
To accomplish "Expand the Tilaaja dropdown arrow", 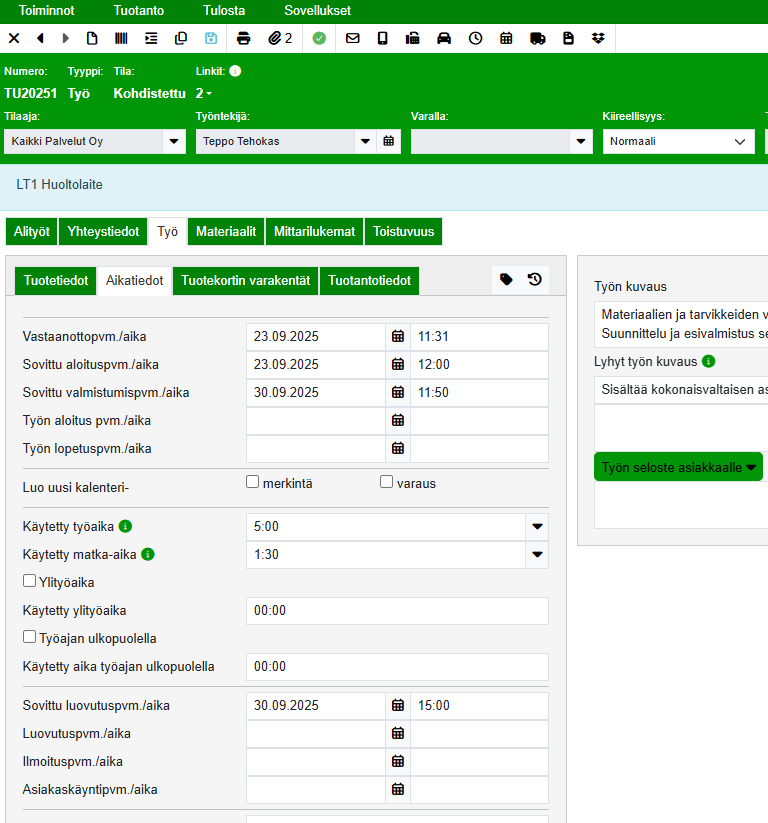I will [x=175, y=142].
